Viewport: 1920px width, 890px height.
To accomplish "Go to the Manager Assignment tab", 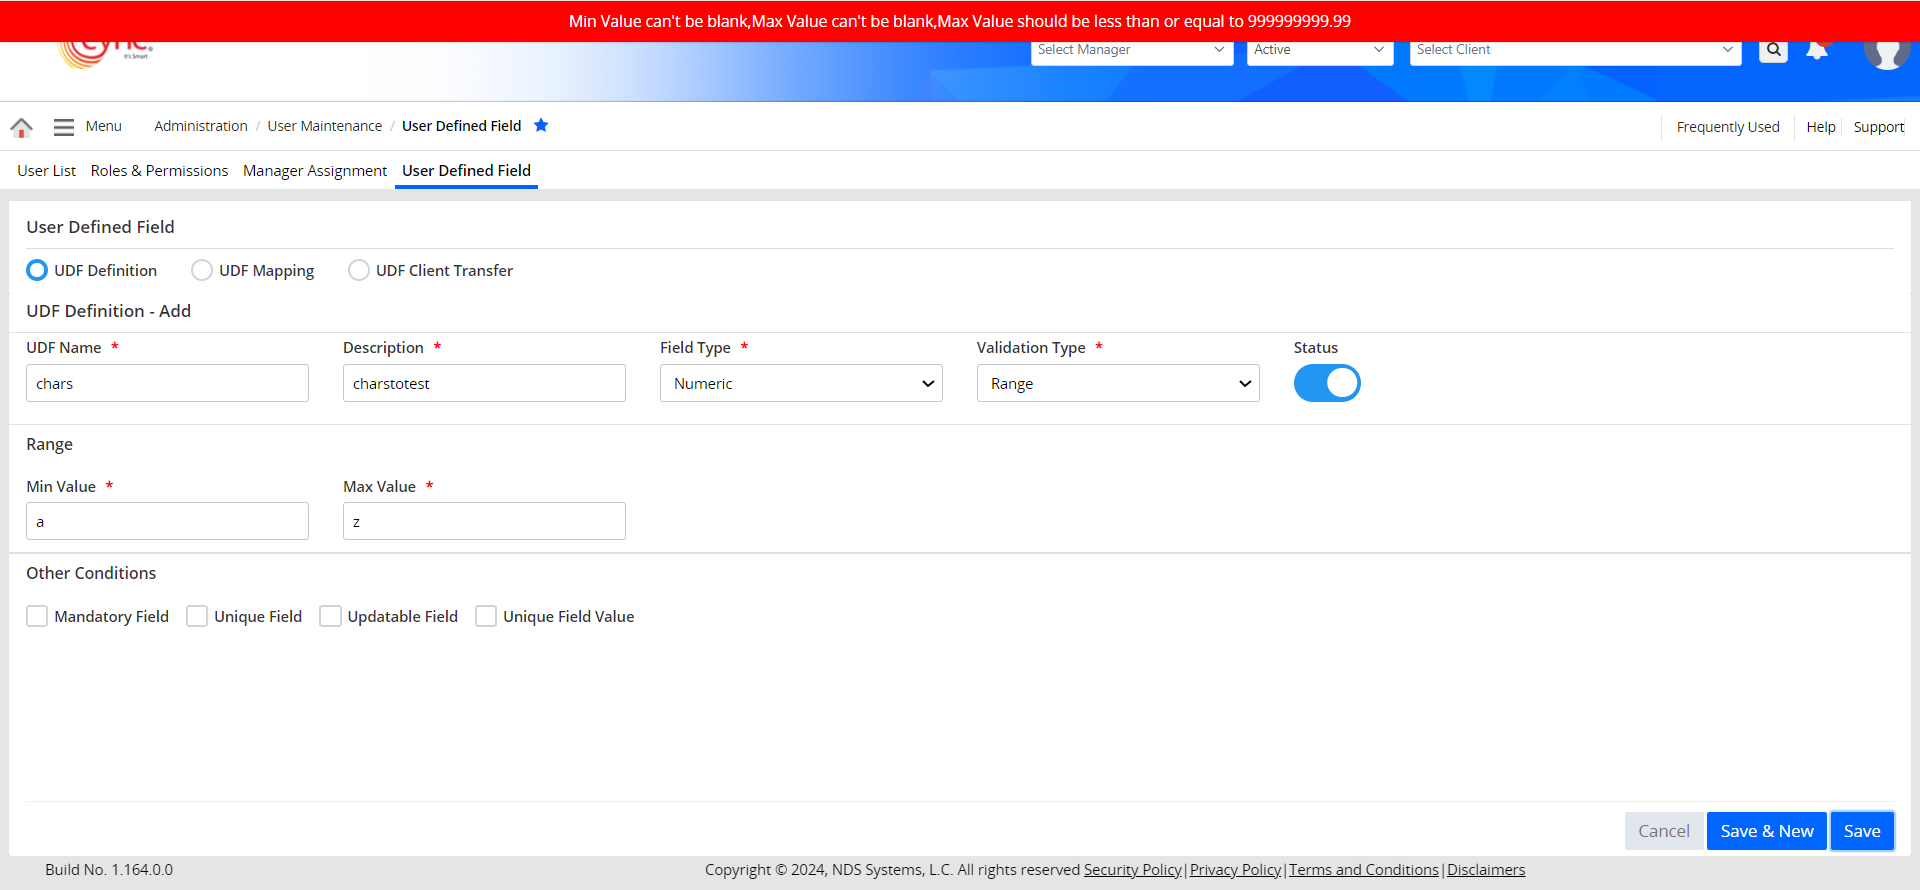I will (314, 171).
